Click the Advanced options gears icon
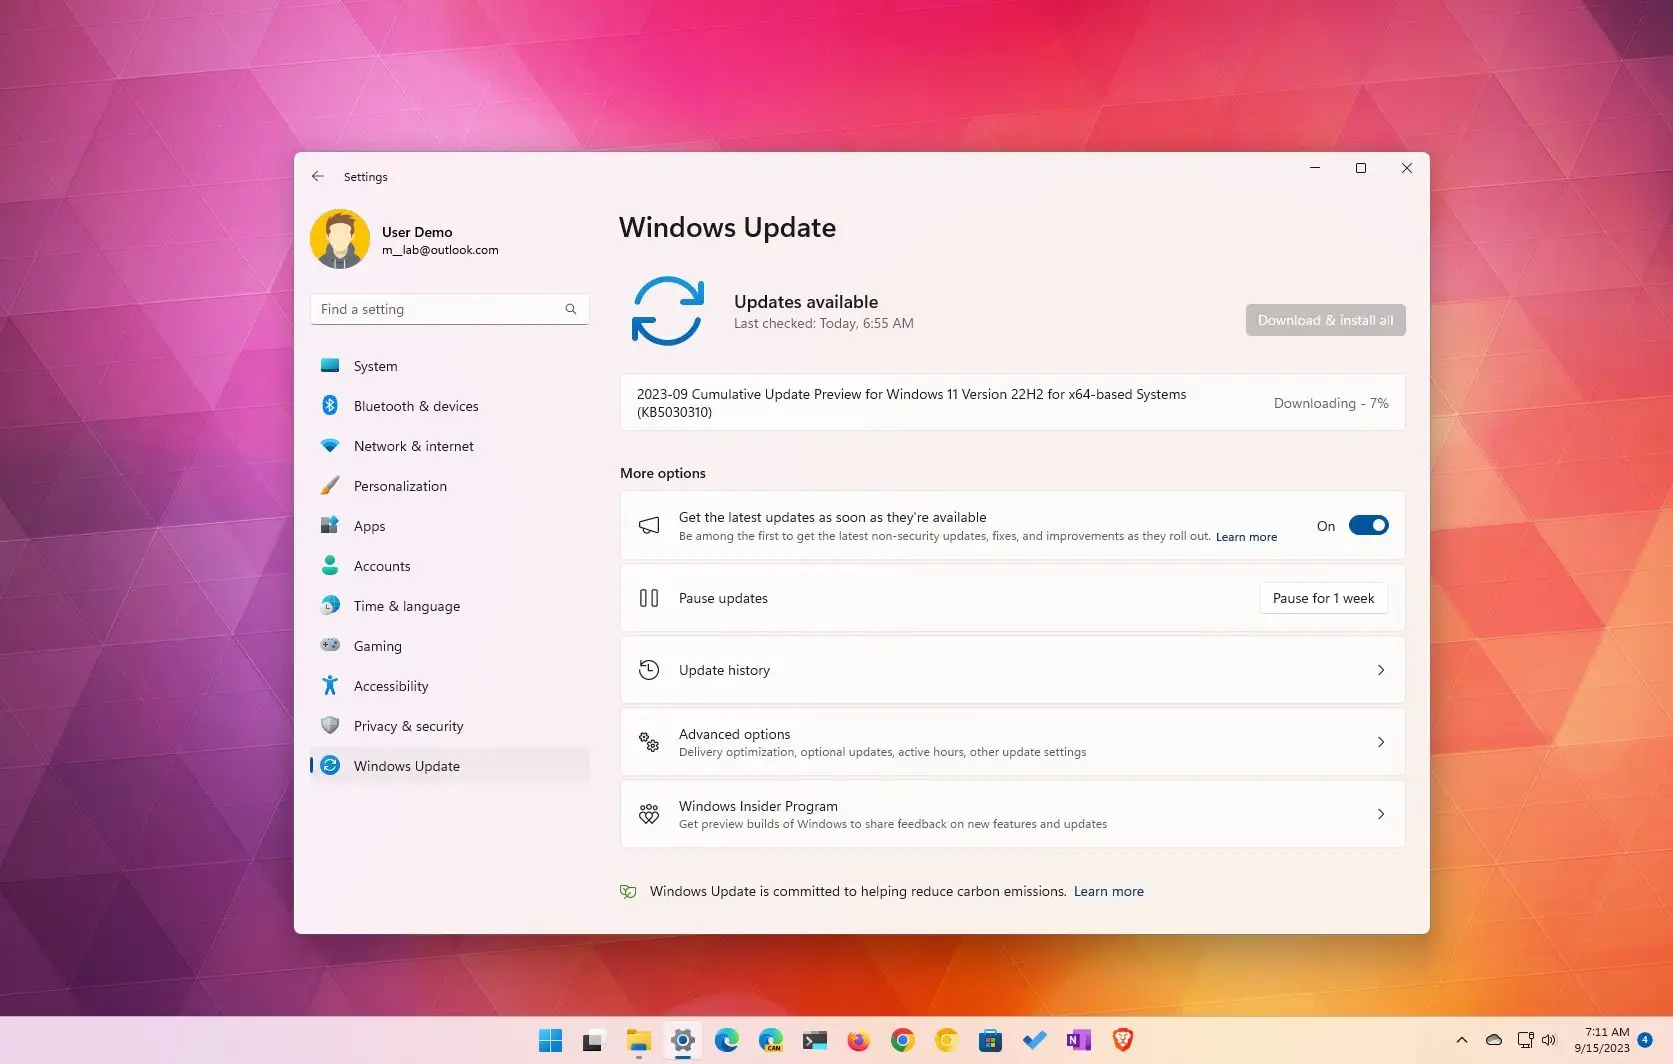The width and height of the screenshot is (1673, 1064). (x=649, y=742)
